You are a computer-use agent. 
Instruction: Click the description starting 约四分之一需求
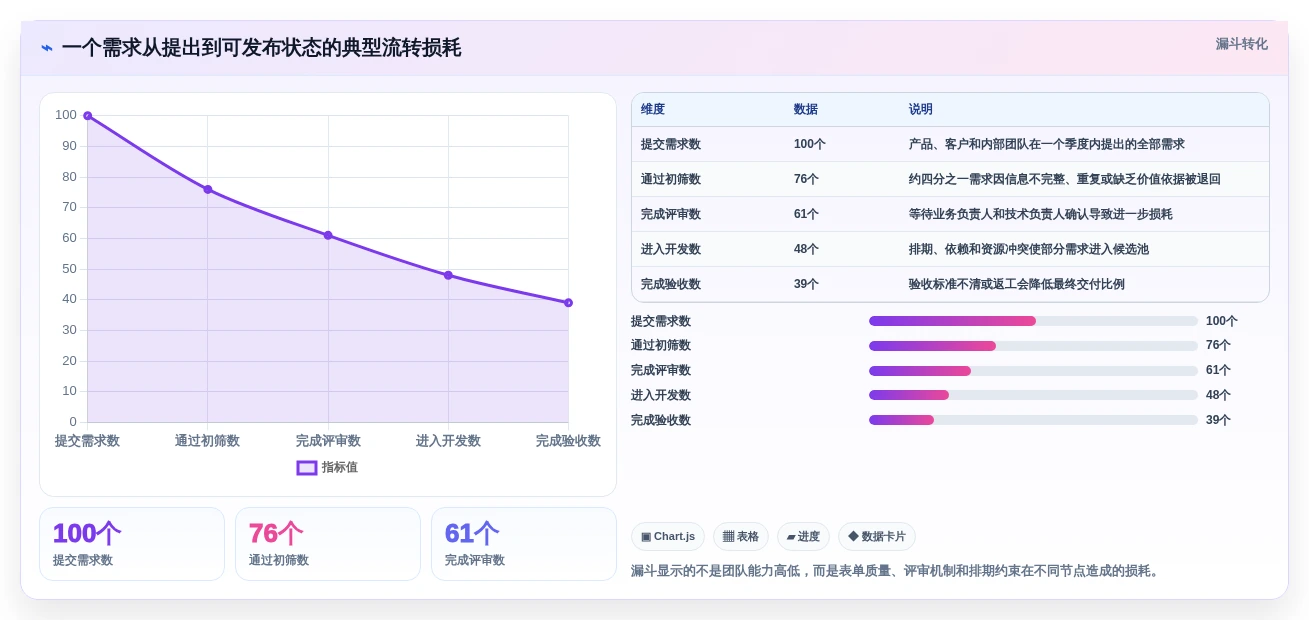coord(1065,179)
